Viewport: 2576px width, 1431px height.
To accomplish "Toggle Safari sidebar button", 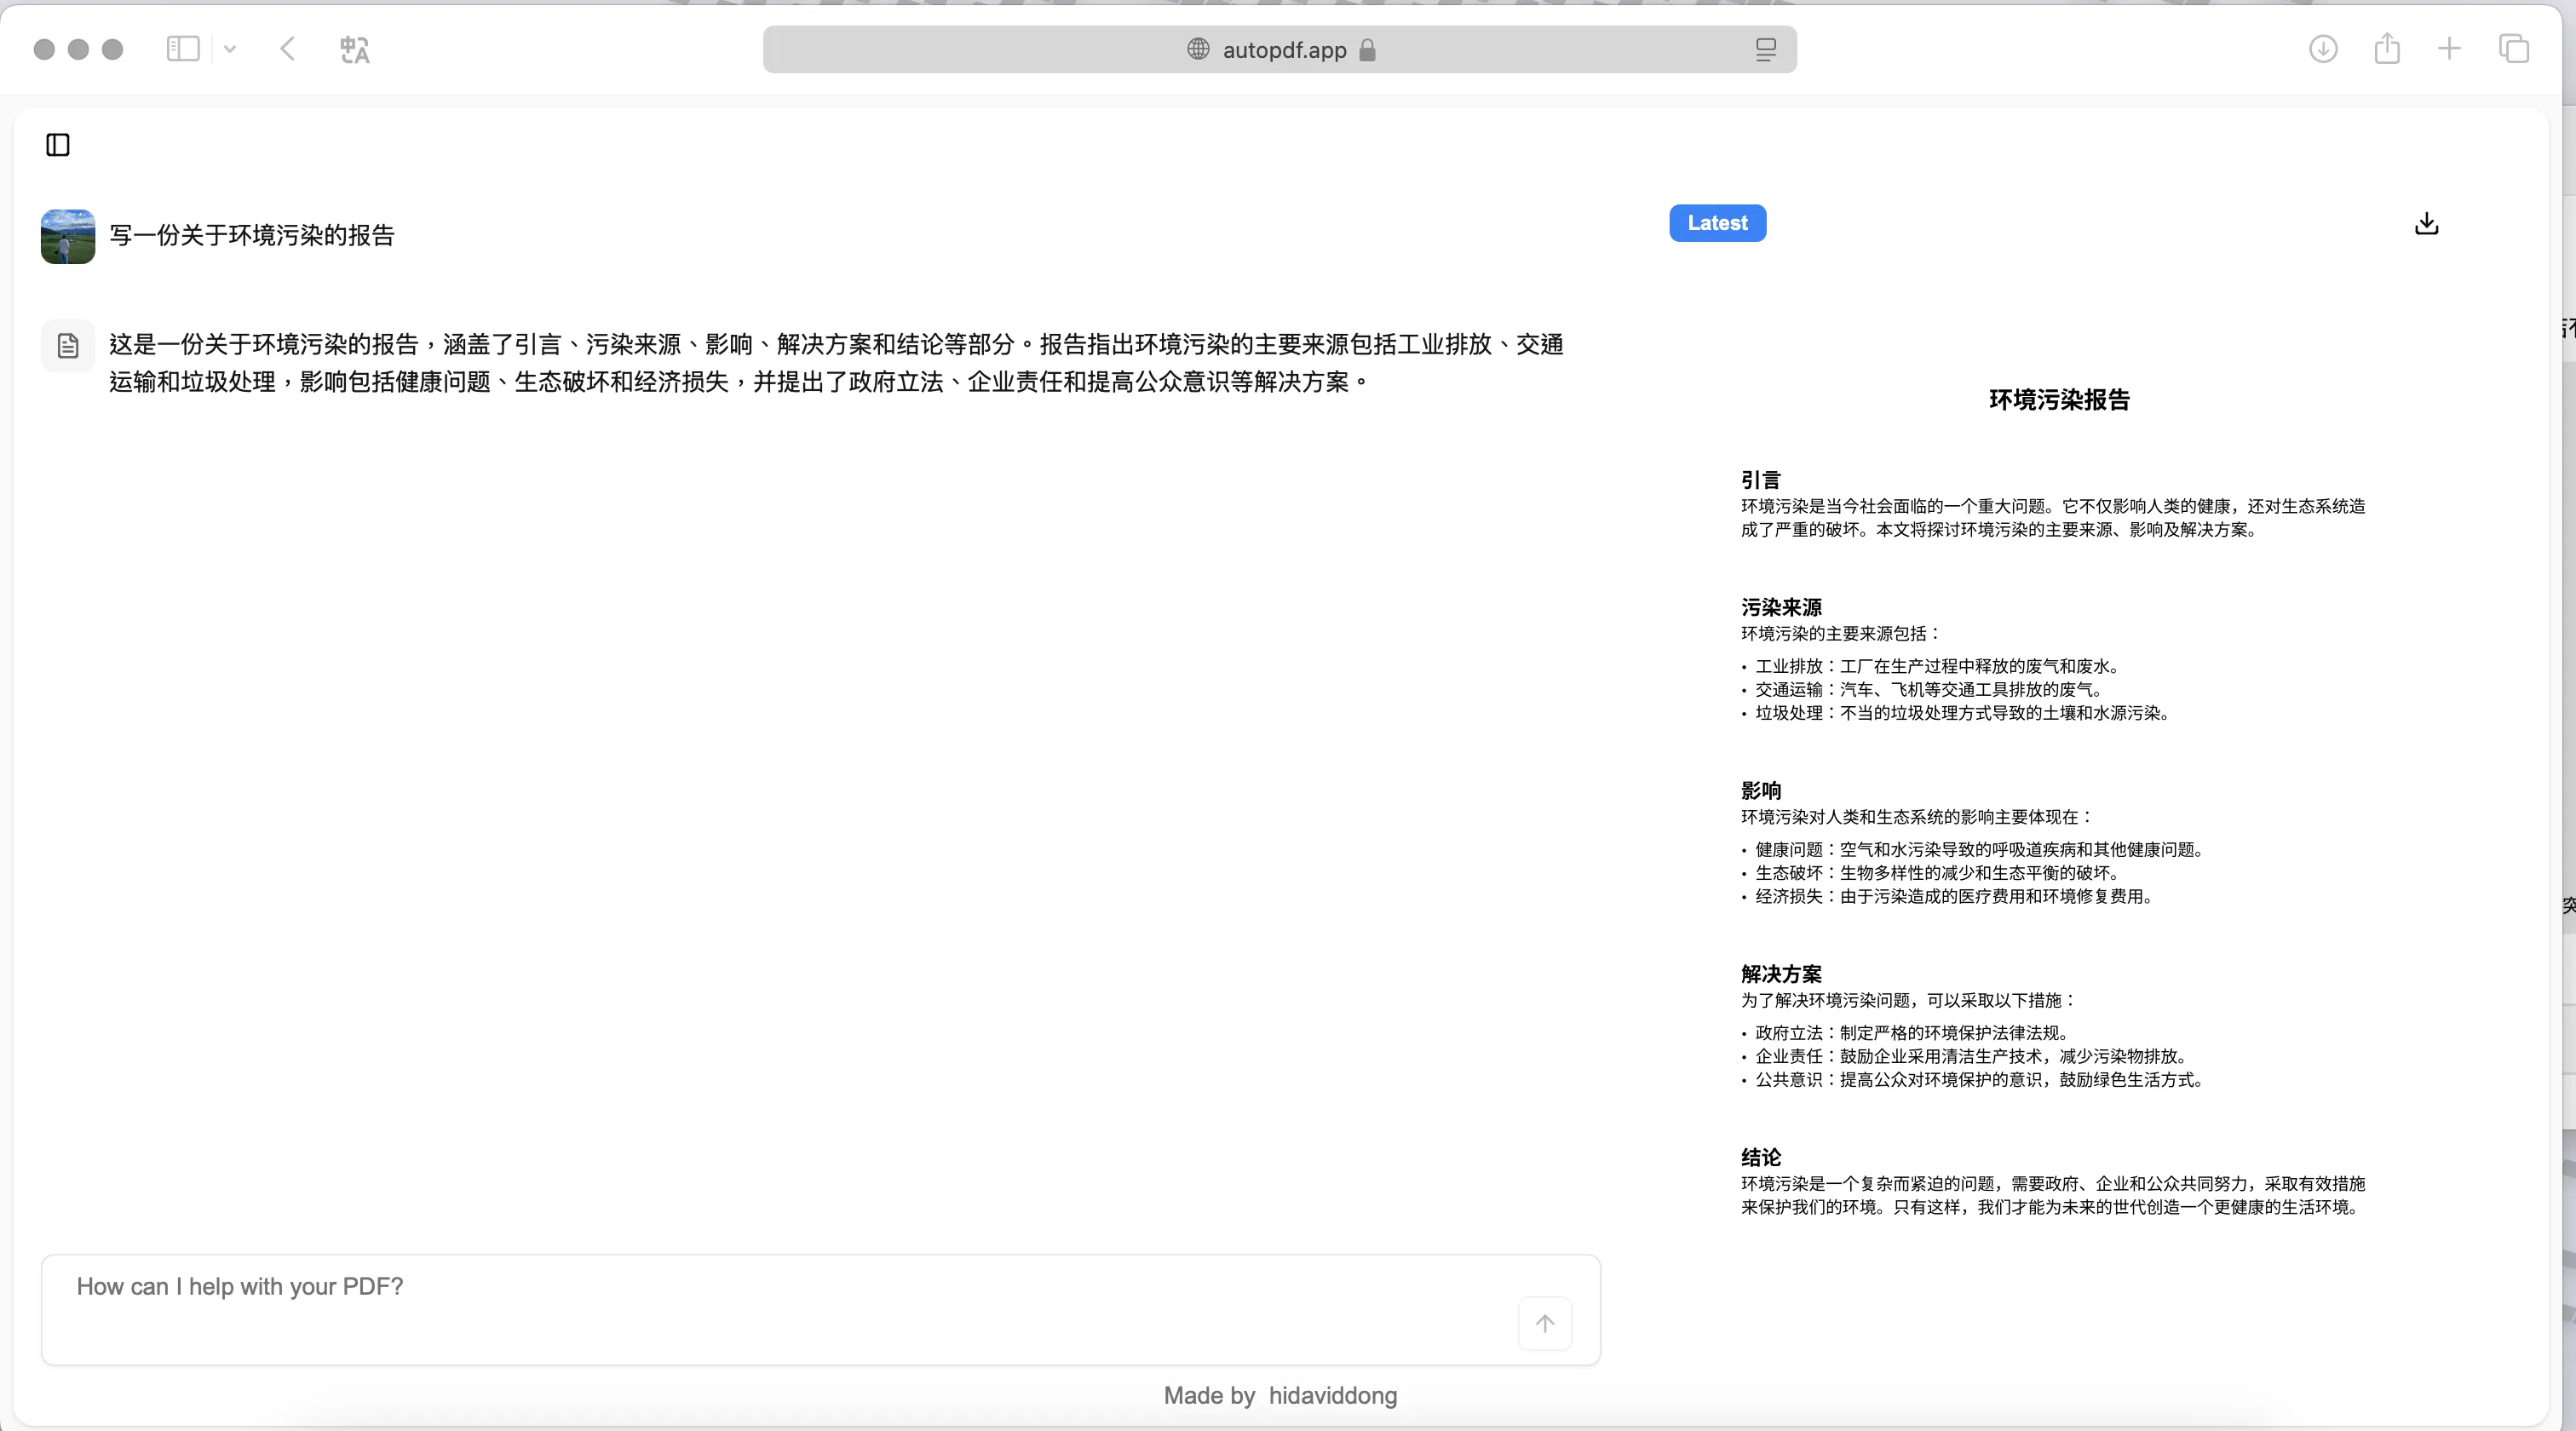I will coord(183,49).
